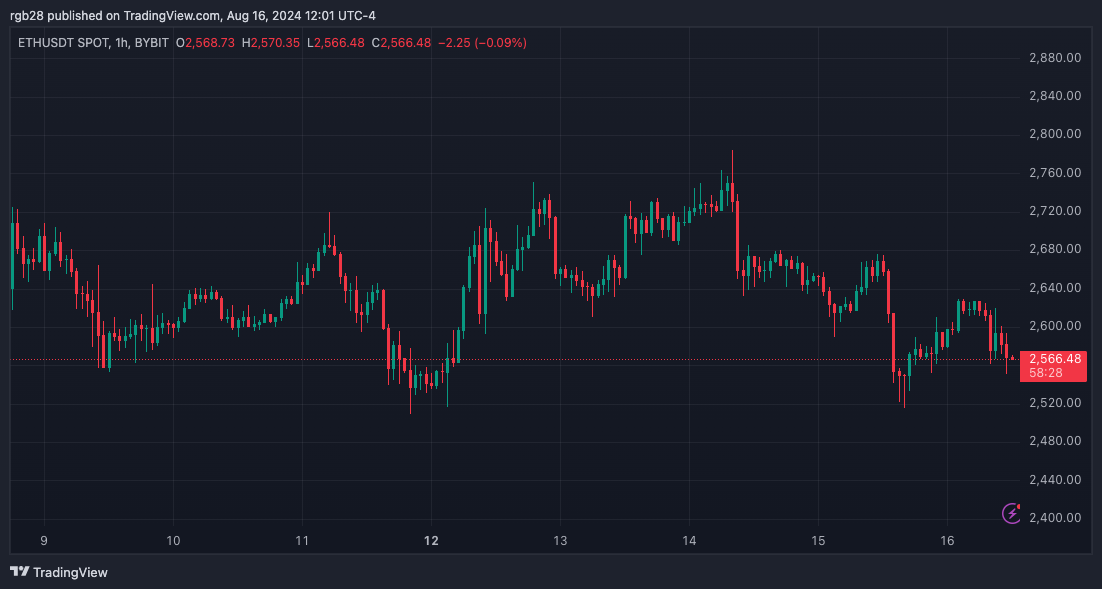Click the H2,570.35 high value in legend
The image size is (1102, 589).
point(271,43)
